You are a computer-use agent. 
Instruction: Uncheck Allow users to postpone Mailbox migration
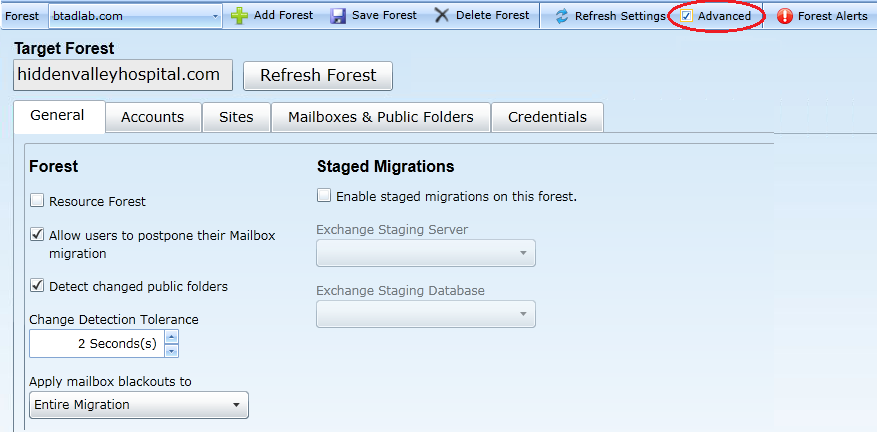37,235
